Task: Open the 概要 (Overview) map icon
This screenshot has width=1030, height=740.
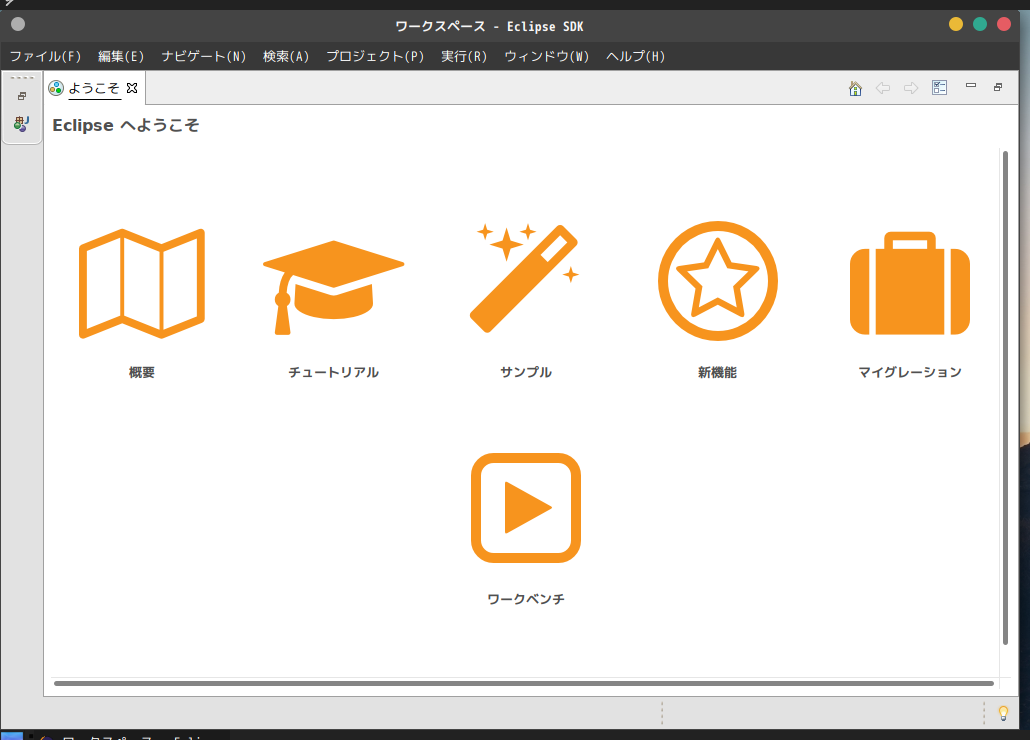Action: point(142,283)
